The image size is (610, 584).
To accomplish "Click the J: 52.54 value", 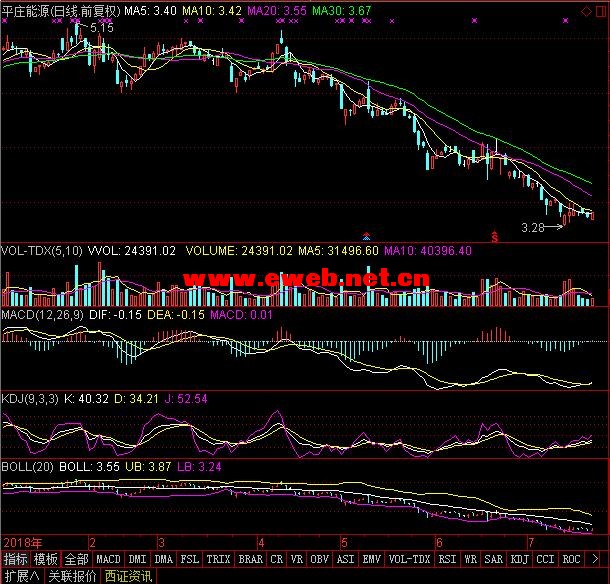I will coord(186,399).
